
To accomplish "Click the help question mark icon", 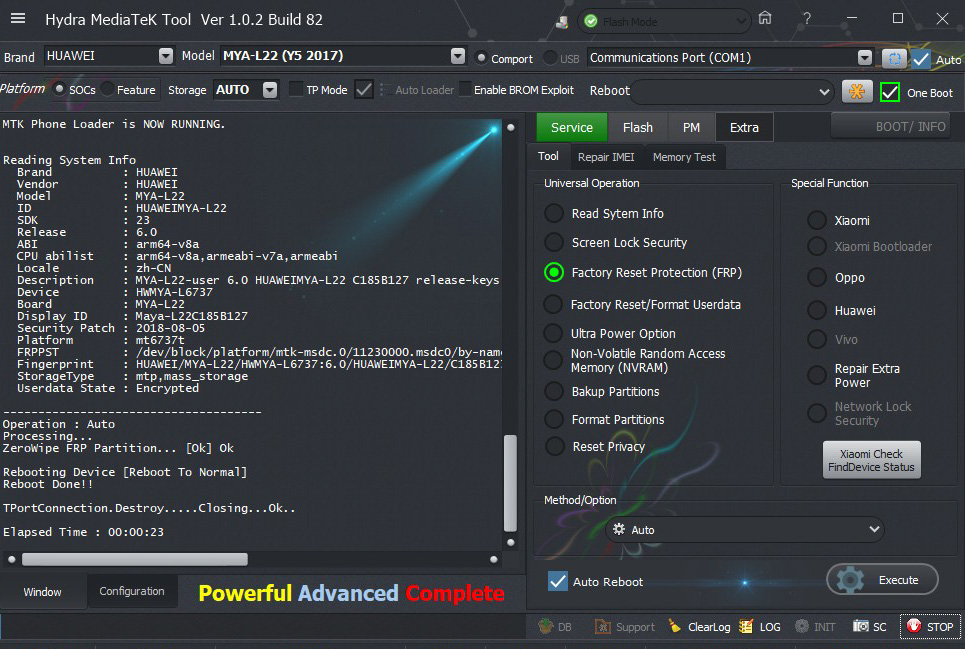I will coord(806,18).
